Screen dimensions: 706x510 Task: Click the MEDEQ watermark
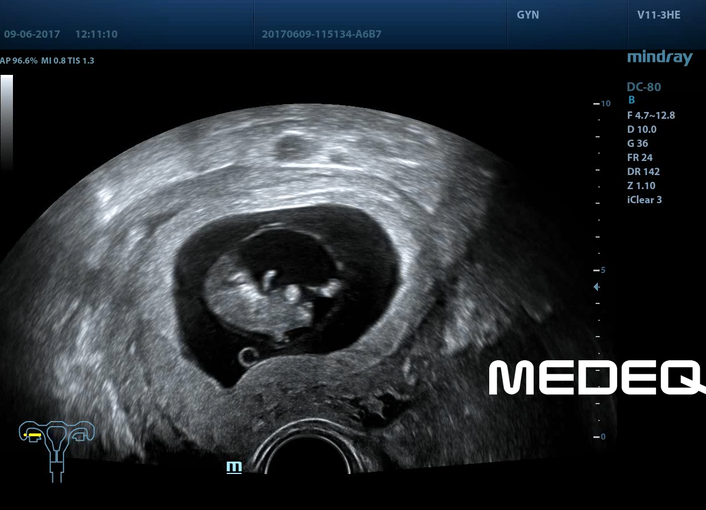pyautogui.click(x=596, y=377)
